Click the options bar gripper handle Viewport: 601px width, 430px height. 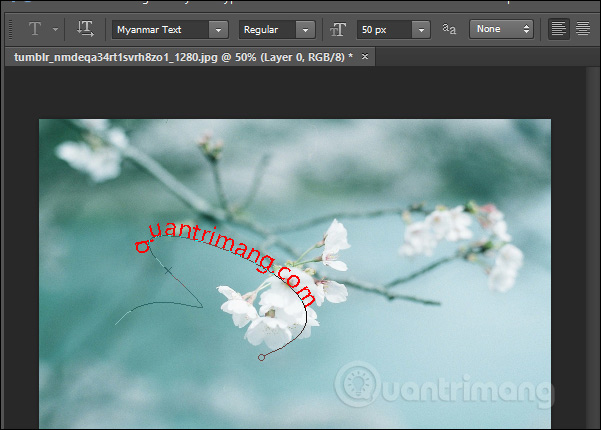pyautogui.click(x=10, y=30)
